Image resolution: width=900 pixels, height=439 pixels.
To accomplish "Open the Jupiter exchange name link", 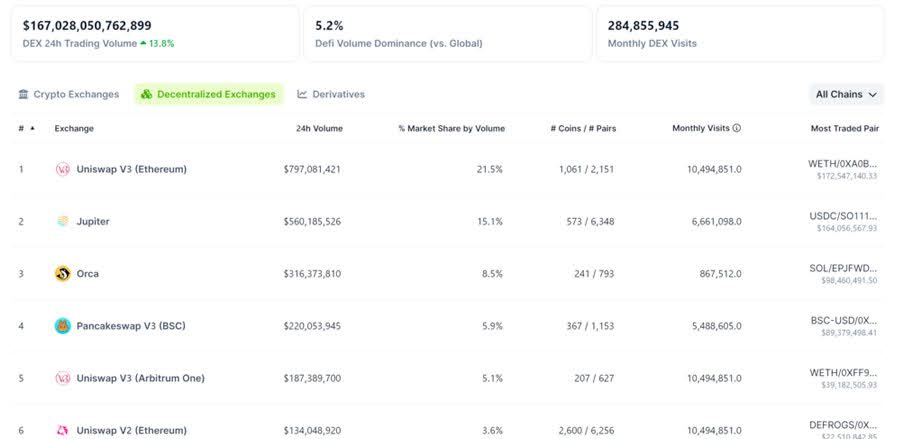I will [x=93, y=221].
